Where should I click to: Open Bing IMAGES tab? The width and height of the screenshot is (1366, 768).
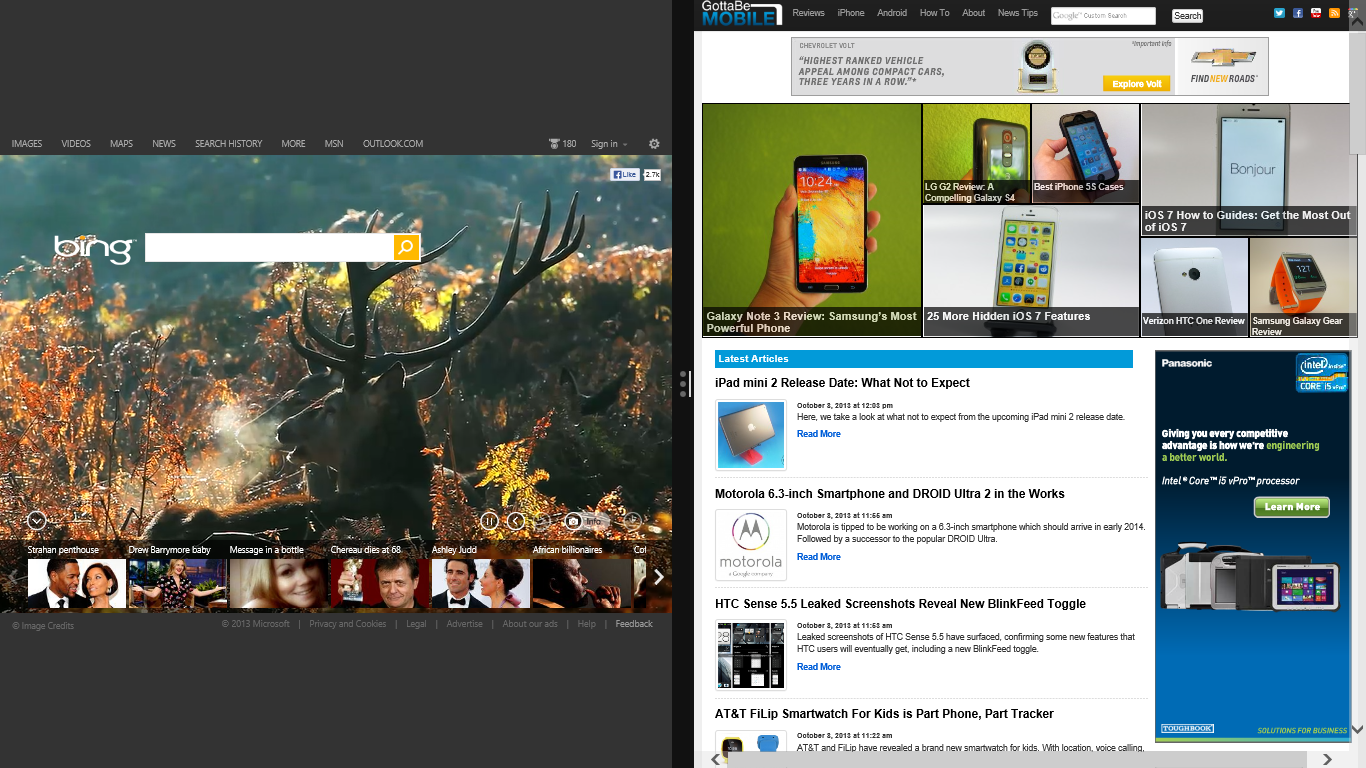coord(27,144)
